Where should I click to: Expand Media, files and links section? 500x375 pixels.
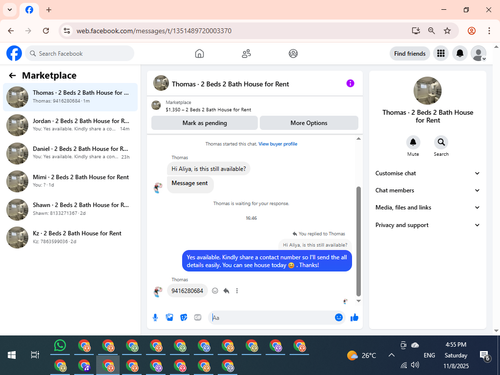click(x=427, y=207)
